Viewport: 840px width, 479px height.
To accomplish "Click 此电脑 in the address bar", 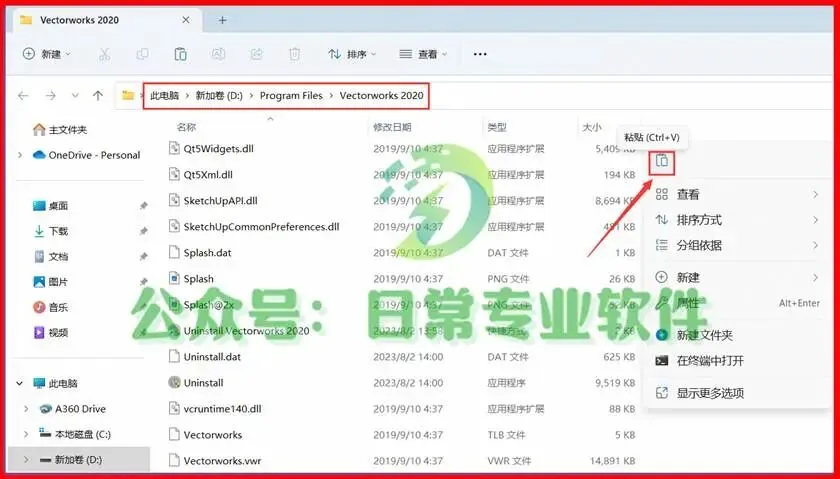I will click(x=164, y=96).
